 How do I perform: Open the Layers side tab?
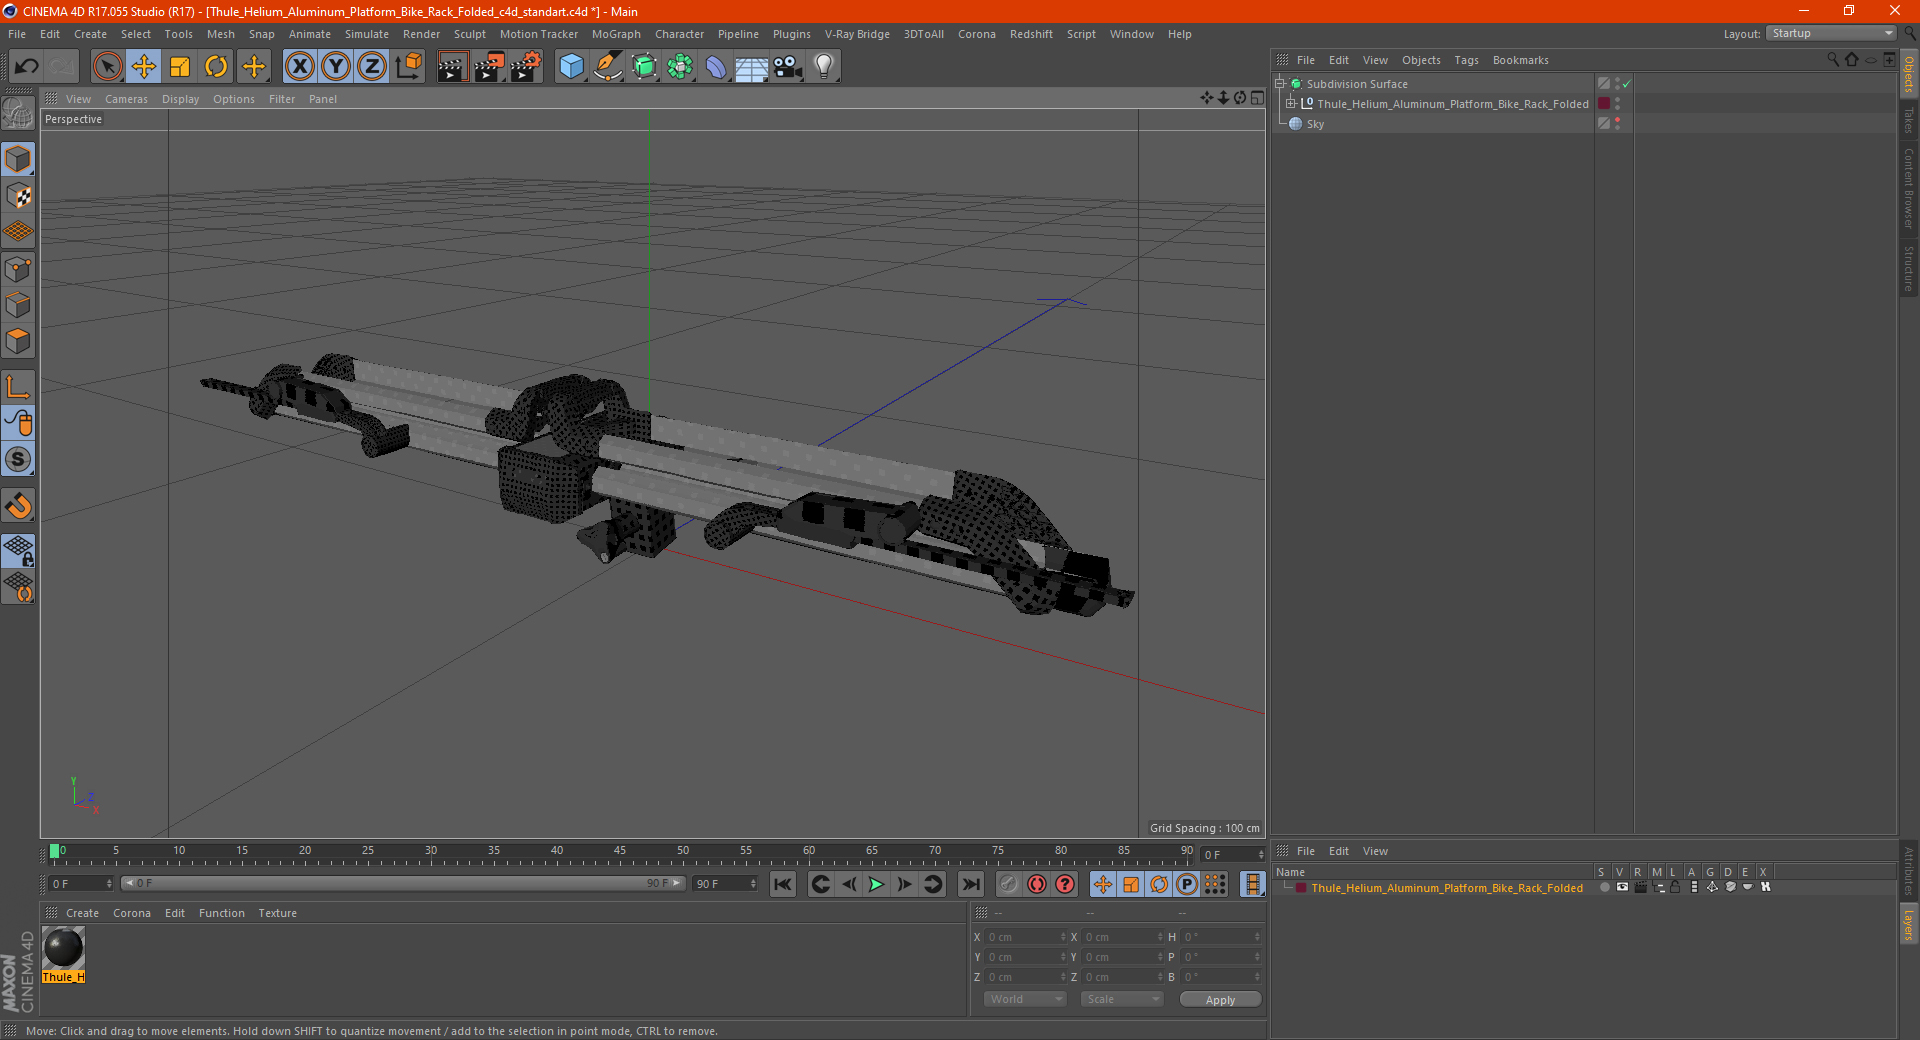point(1908,925)
